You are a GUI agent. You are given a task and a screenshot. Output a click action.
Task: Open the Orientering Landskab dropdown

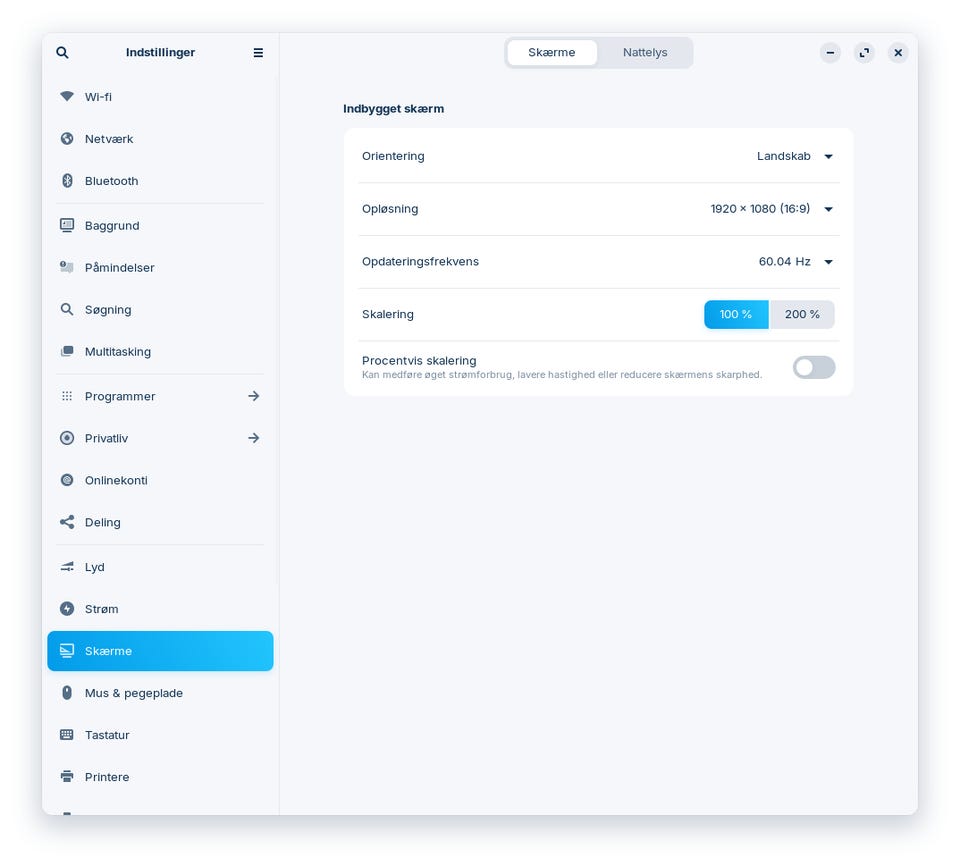tap(795, 156)
